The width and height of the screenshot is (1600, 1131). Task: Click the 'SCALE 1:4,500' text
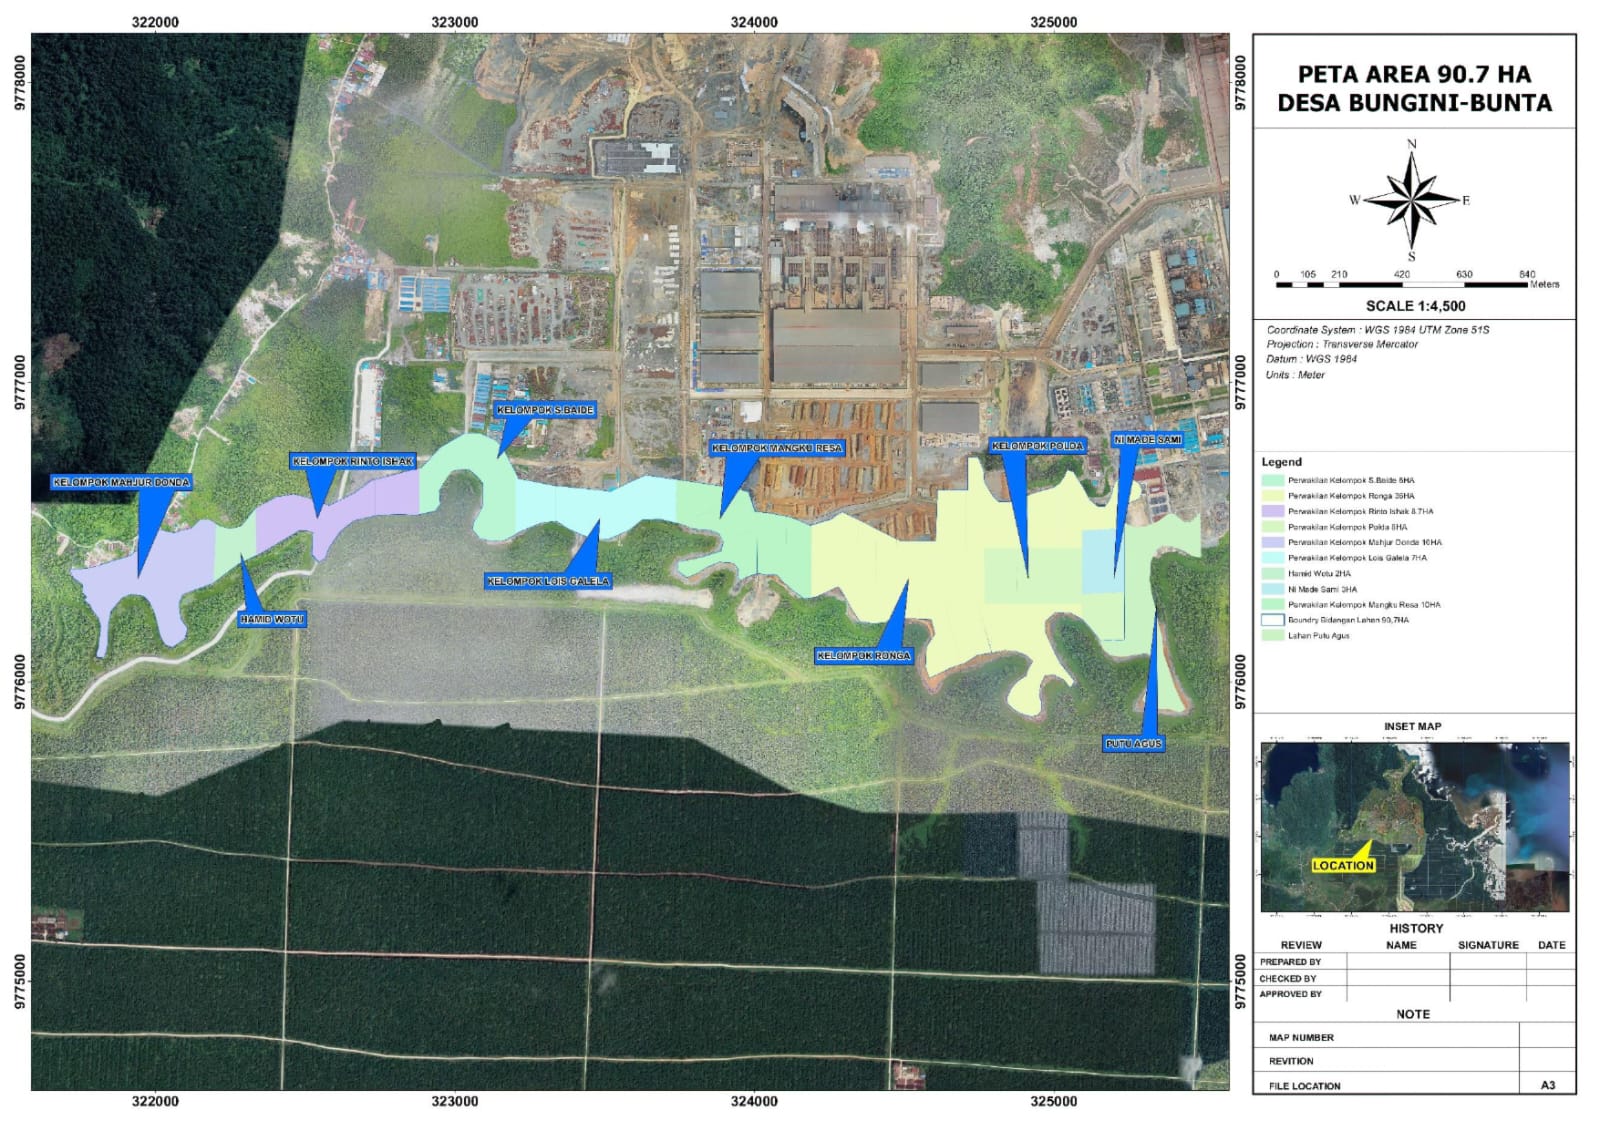pyautogui.click(x=1415, y=307)
